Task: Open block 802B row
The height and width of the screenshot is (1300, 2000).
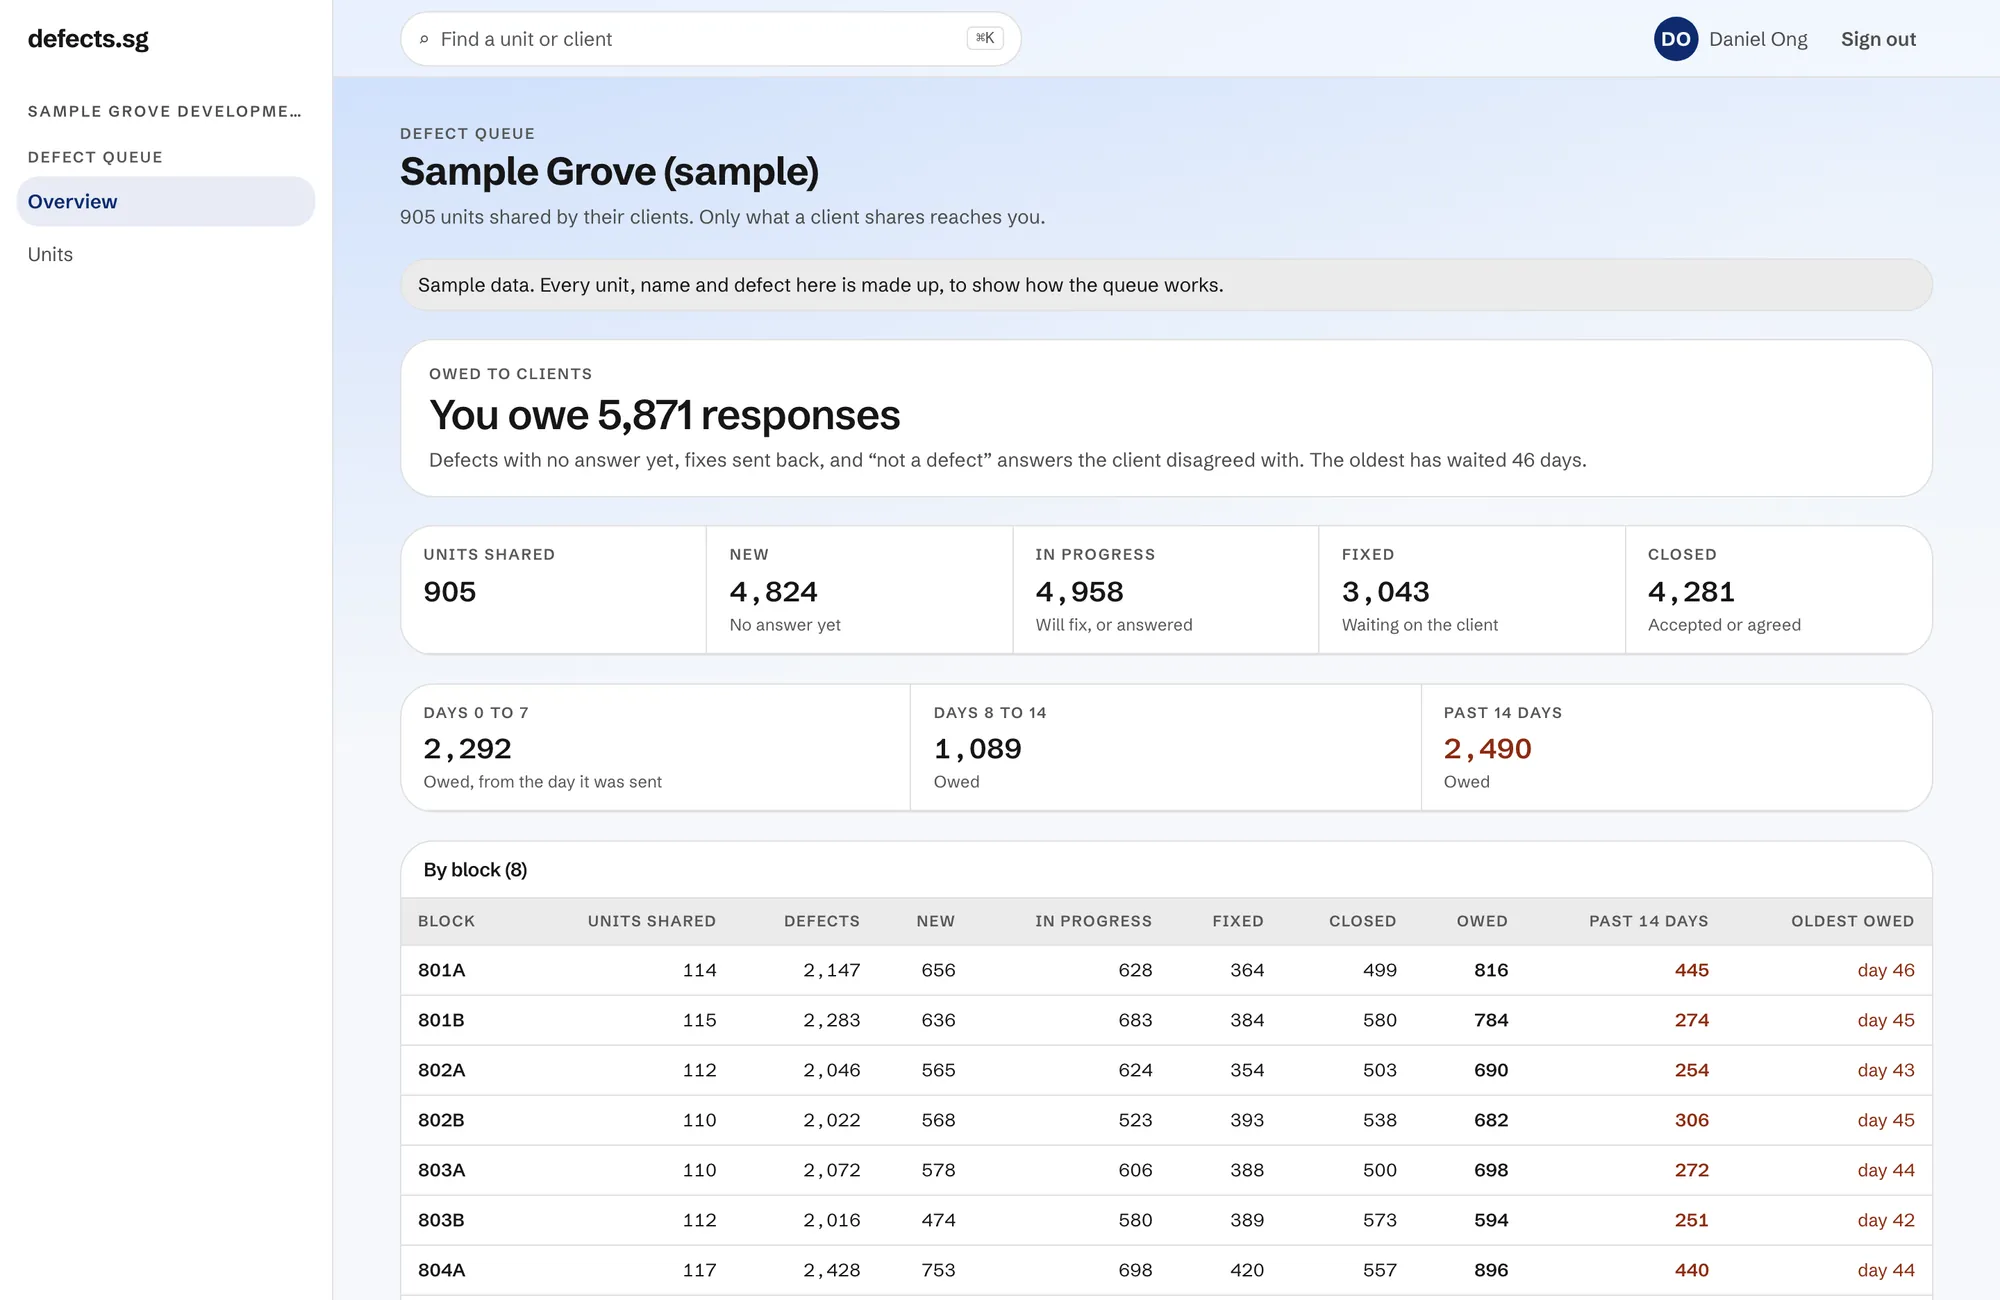Action: pyautogui.click(x=1166, y=1120)
